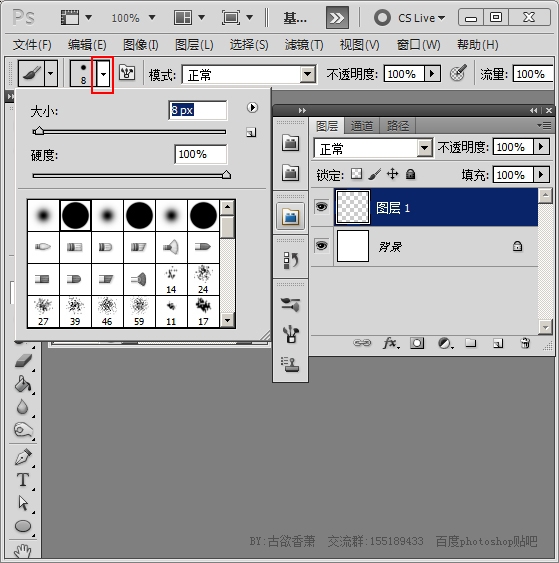
Task: Open the fx layer style menu
Action: click(x=391, y=343)
